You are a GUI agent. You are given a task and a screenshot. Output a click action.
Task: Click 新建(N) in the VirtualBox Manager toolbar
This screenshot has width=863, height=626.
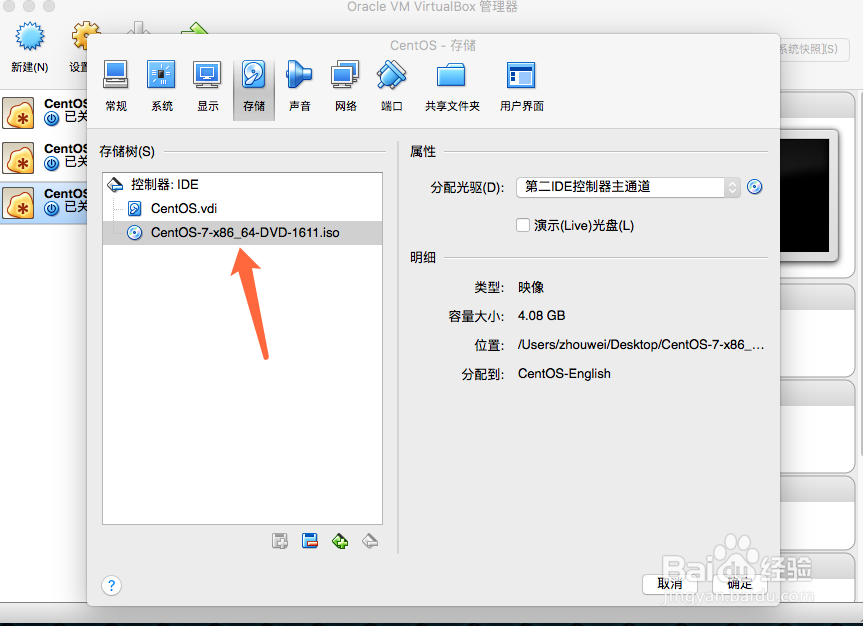[30, 48]
